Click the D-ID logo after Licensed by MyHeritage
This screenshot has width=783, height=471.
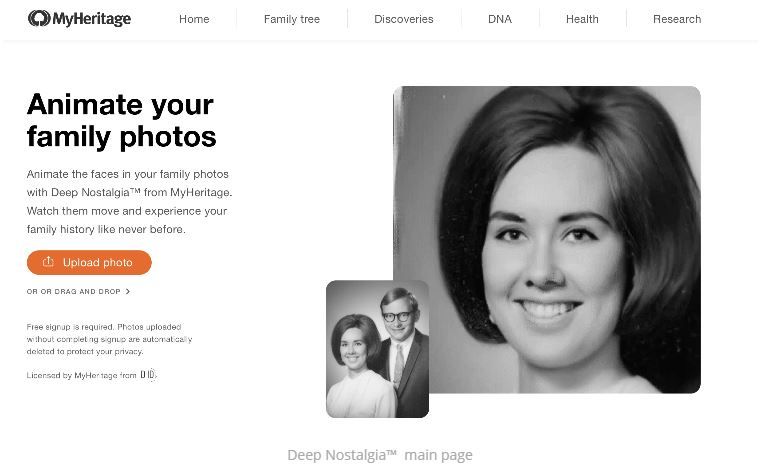click(x=148, y=374)
